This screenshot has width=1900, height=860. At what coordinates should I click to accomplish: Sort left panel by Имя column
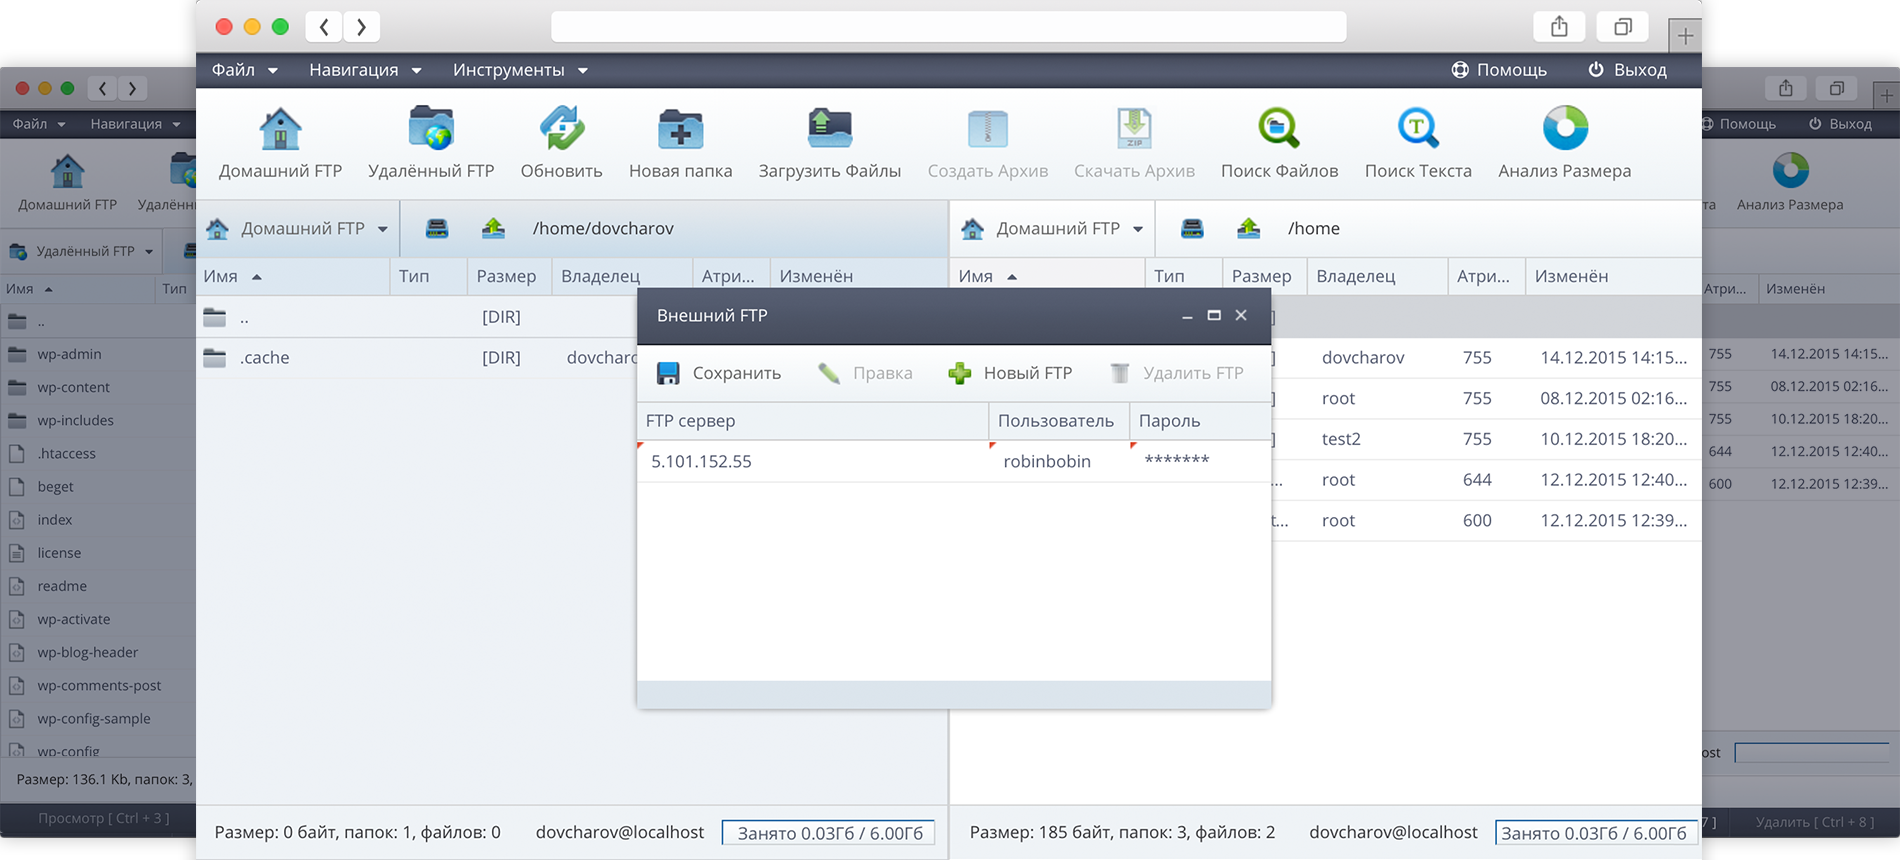pyautogui.click(x=292, y=276)
